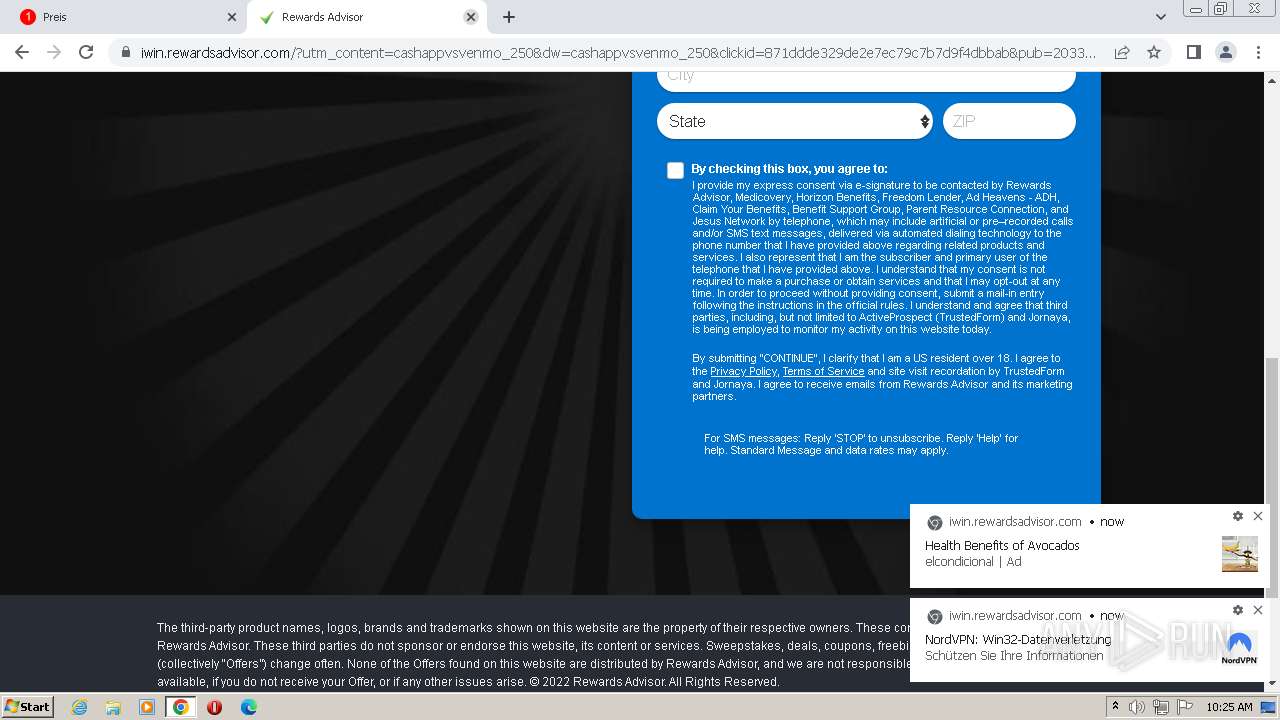Go back to the previous page
The height and width of the screenshot is (720, 1280).
tap(22, 52)
